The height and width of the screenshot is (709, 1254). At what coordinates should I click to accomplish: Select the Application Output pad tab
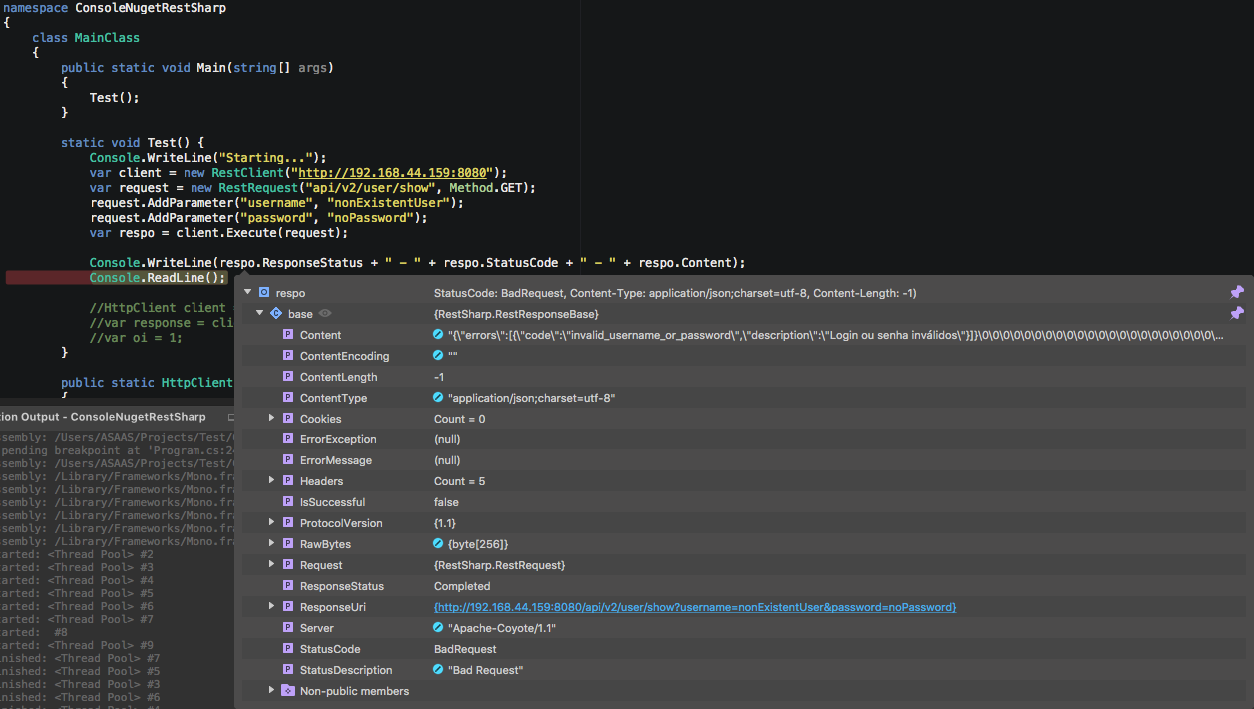tap(103, 416)
